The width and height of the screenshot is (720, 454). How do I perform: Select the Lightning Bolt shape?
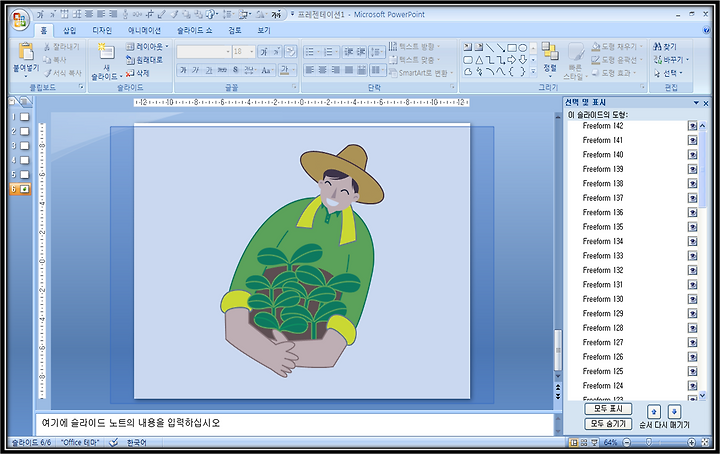pyautogui.click(x=479, y=72)
